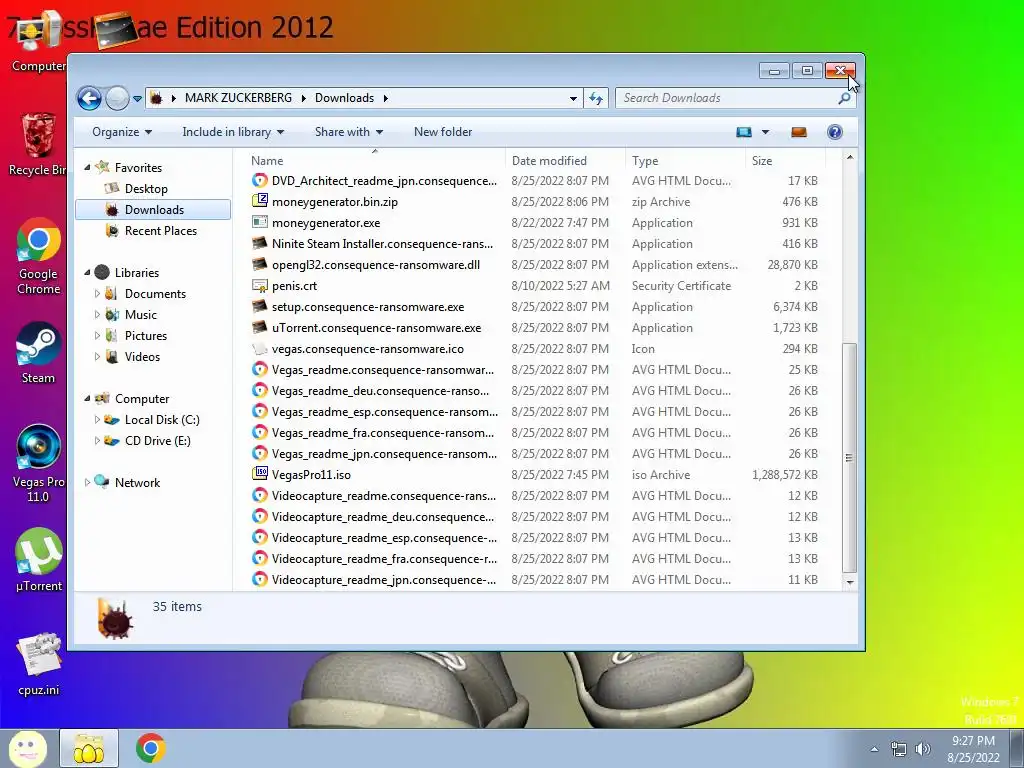1024x768 pixels.
Task: Click the Explorer back arrow button
Action: point(89,99)
